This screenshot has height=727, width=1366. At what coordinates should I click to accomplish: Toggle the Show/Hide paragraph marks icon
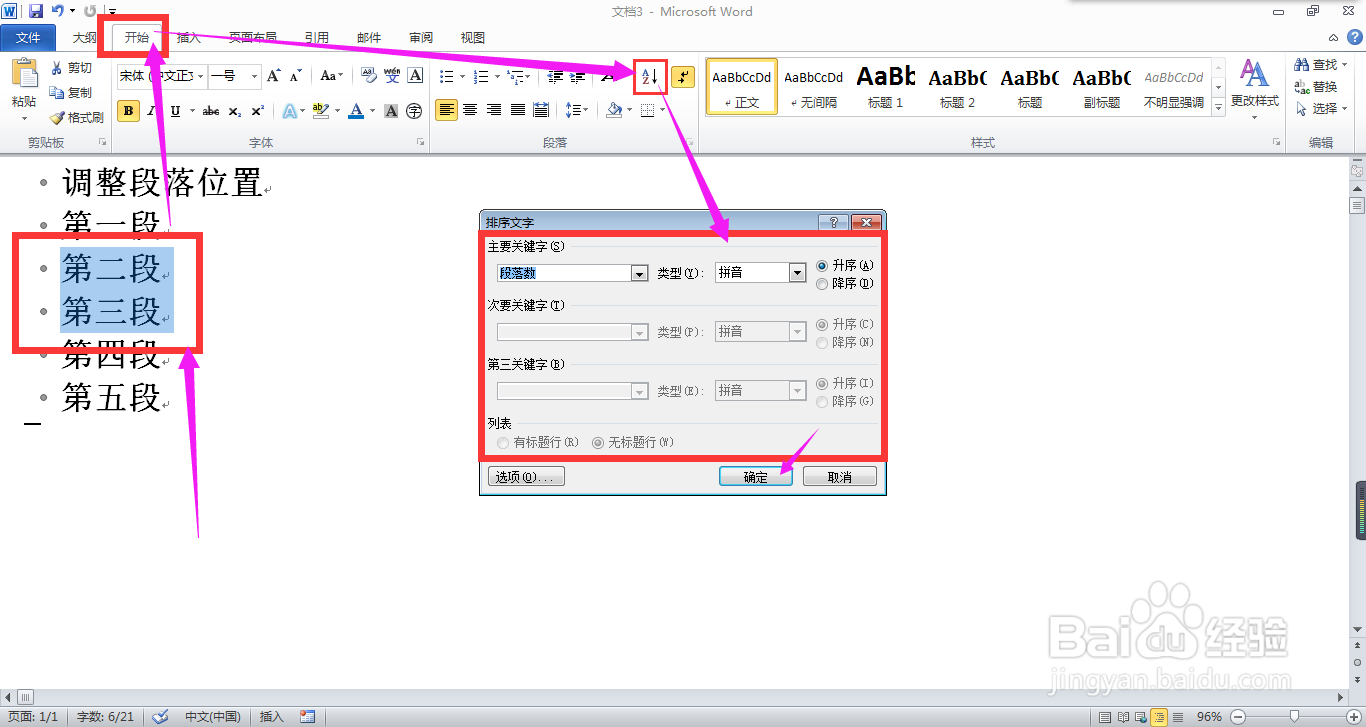tap(684, 77)
